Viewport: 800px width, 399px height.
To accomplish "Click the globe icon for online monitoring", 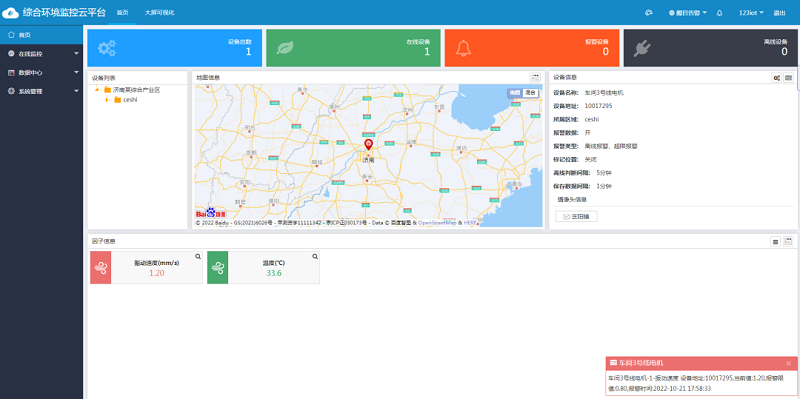I will 11,54.
